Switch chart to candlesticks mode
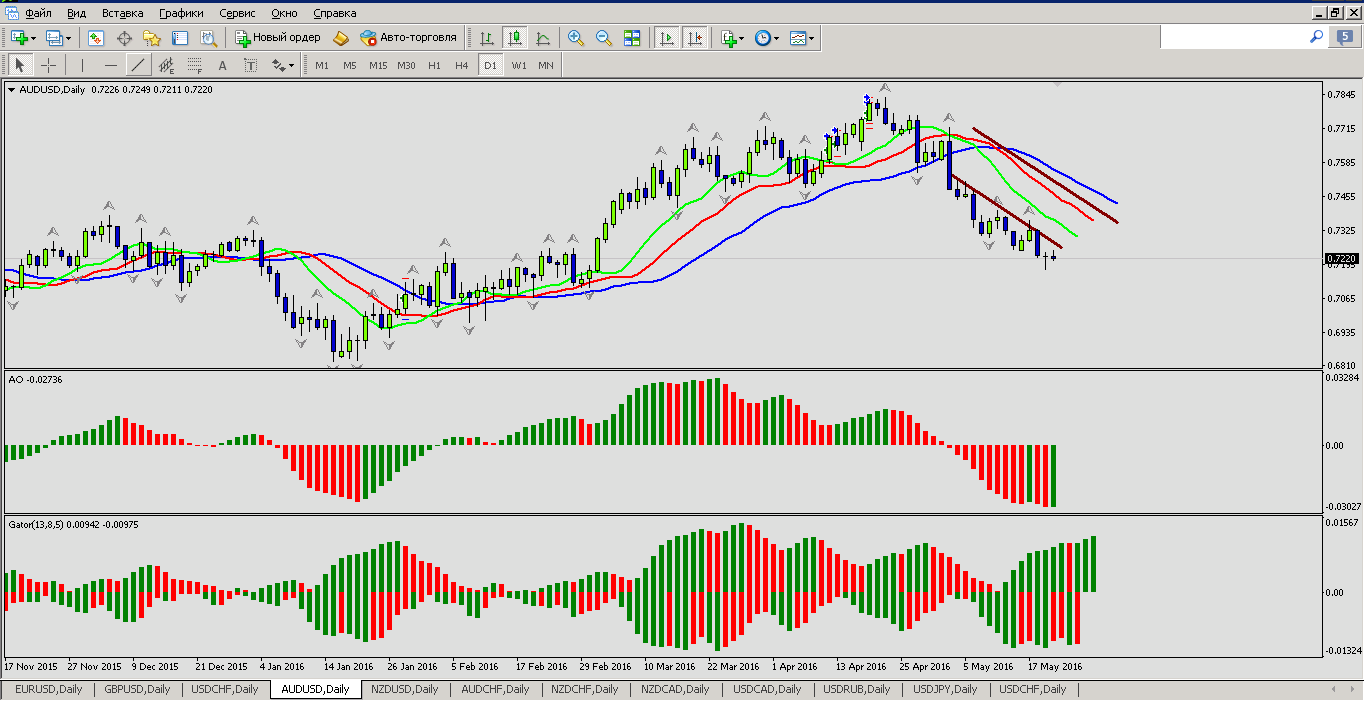 tap(515, 38)
